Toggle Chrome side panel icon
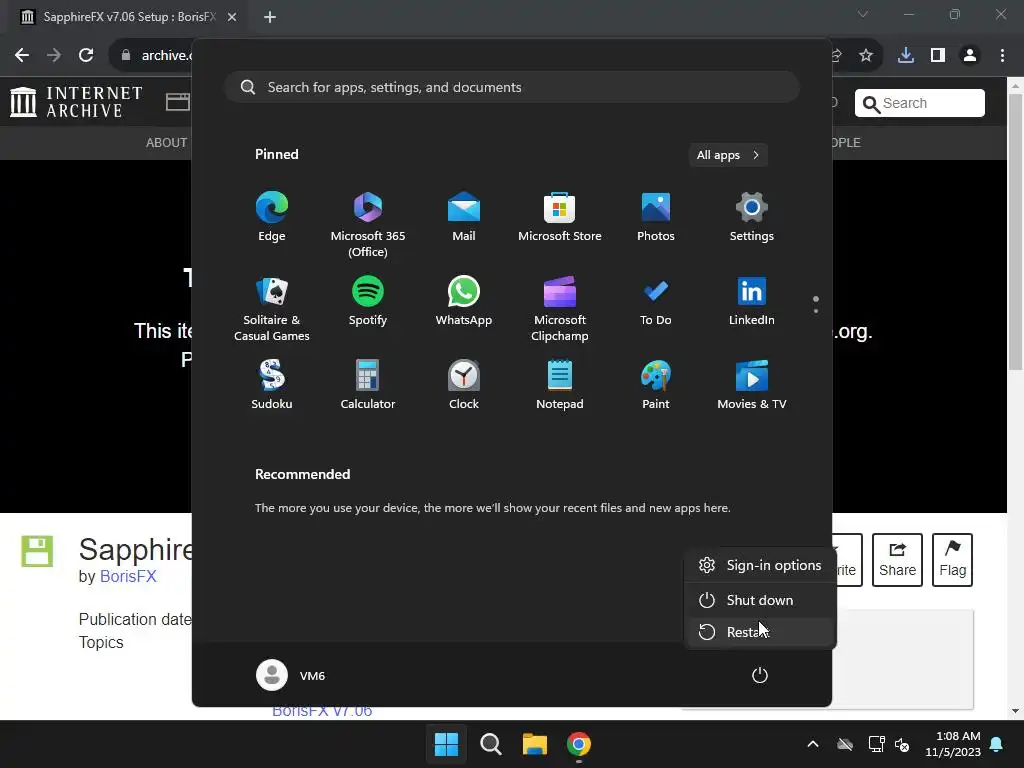 pyautogui.click(x=938, y=56)
